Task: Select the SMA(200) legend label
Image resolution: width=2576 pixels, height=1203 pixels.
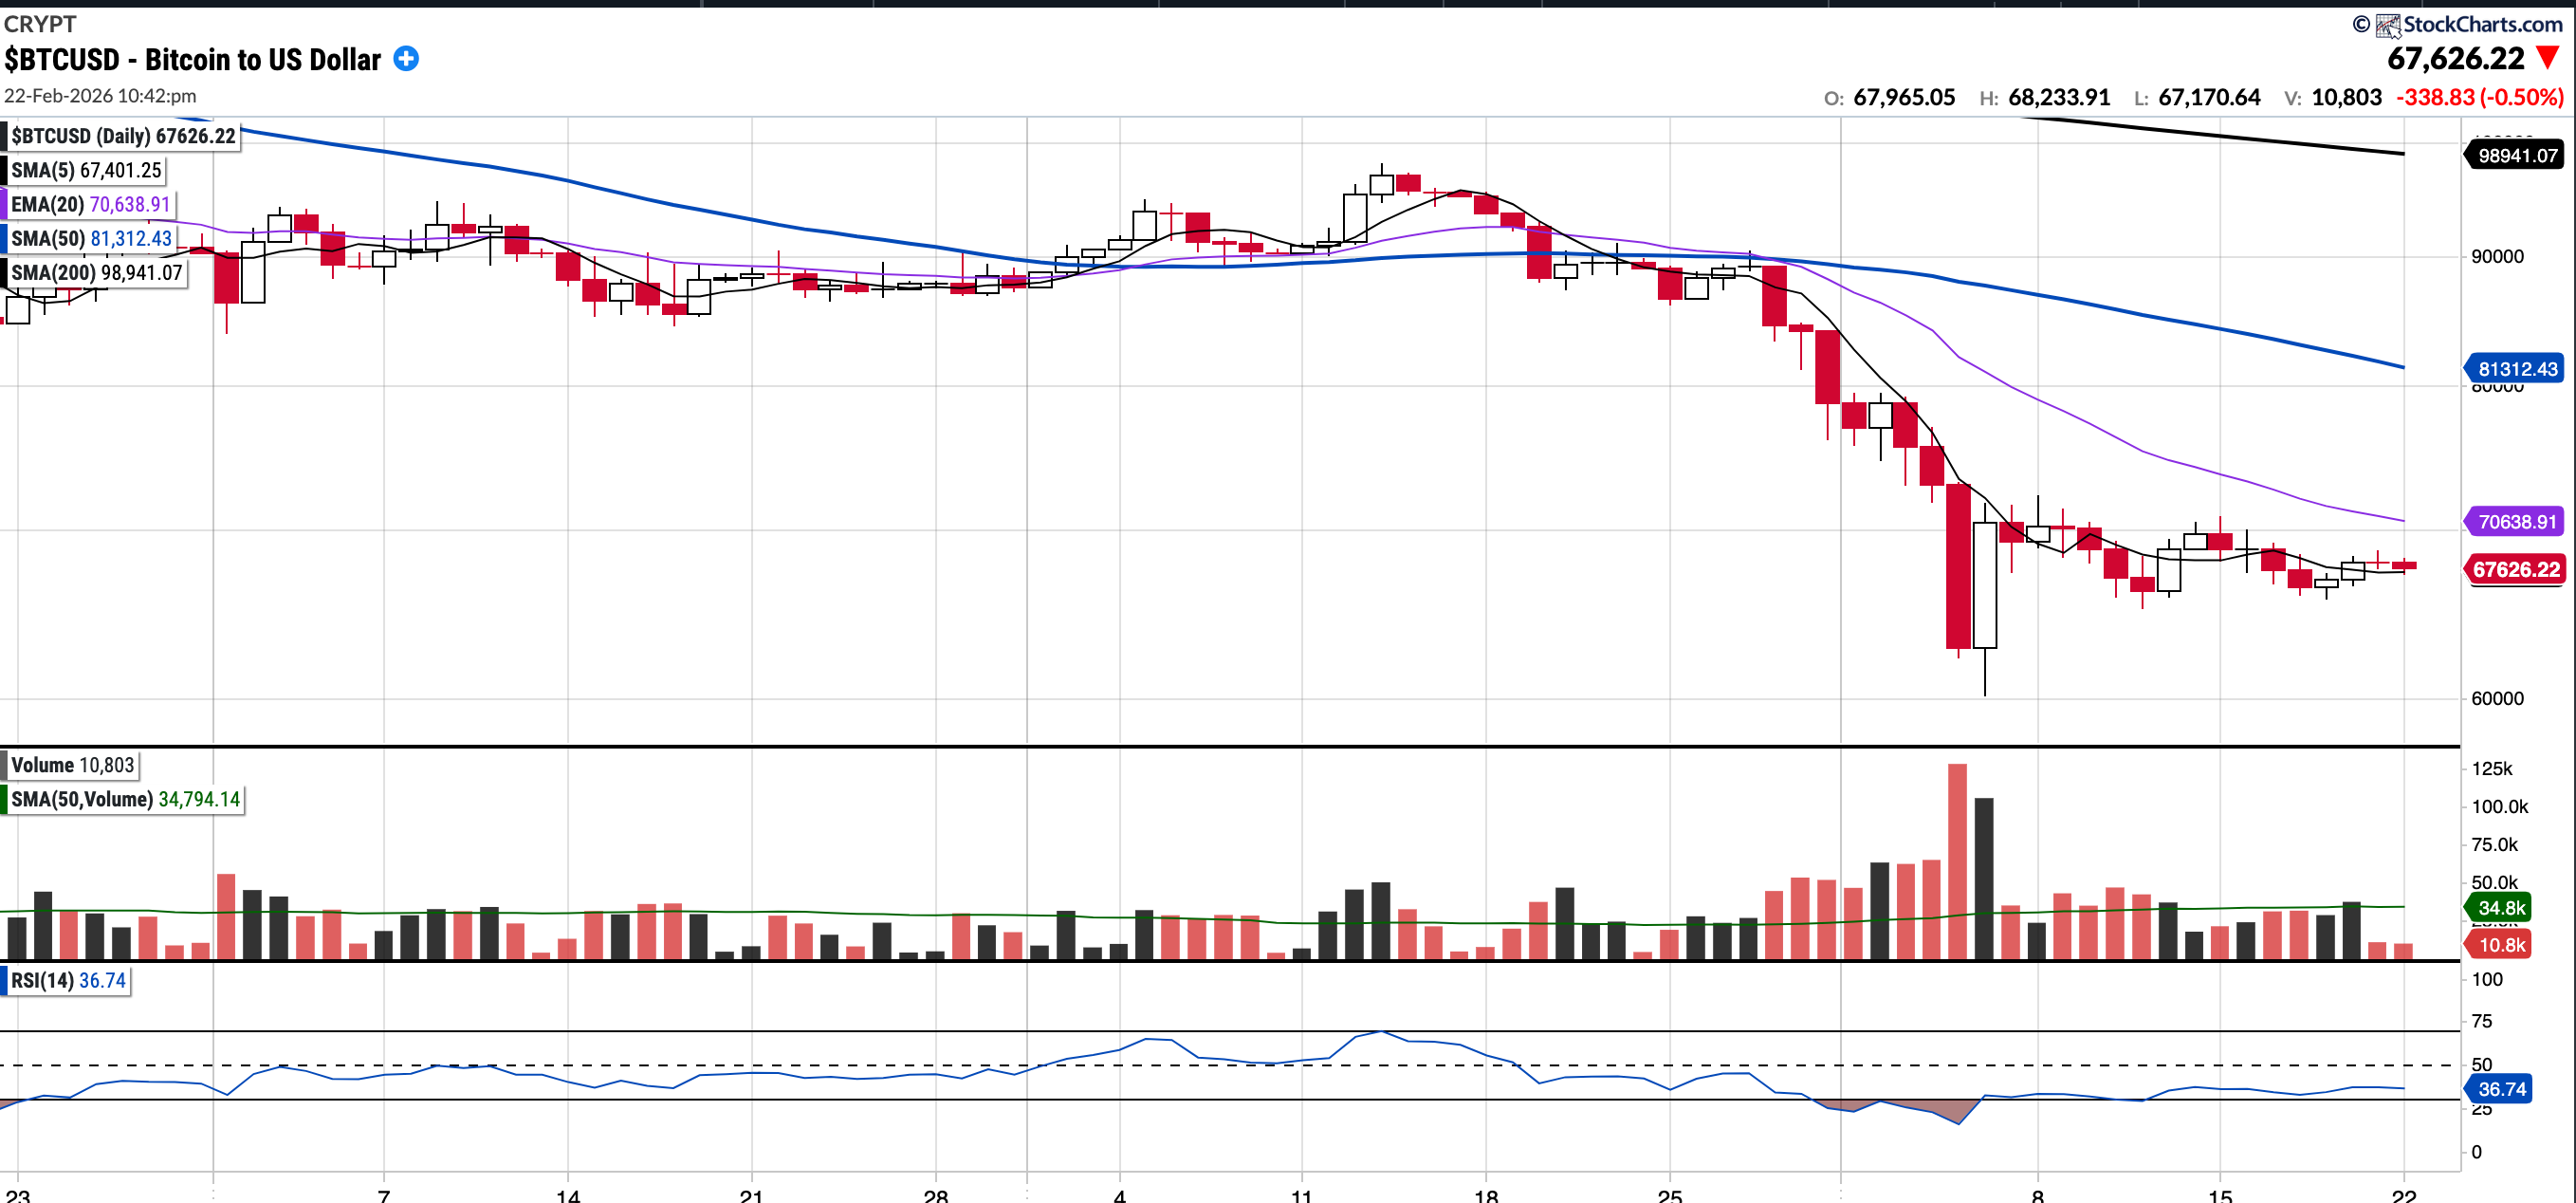Action: [97, 272]
